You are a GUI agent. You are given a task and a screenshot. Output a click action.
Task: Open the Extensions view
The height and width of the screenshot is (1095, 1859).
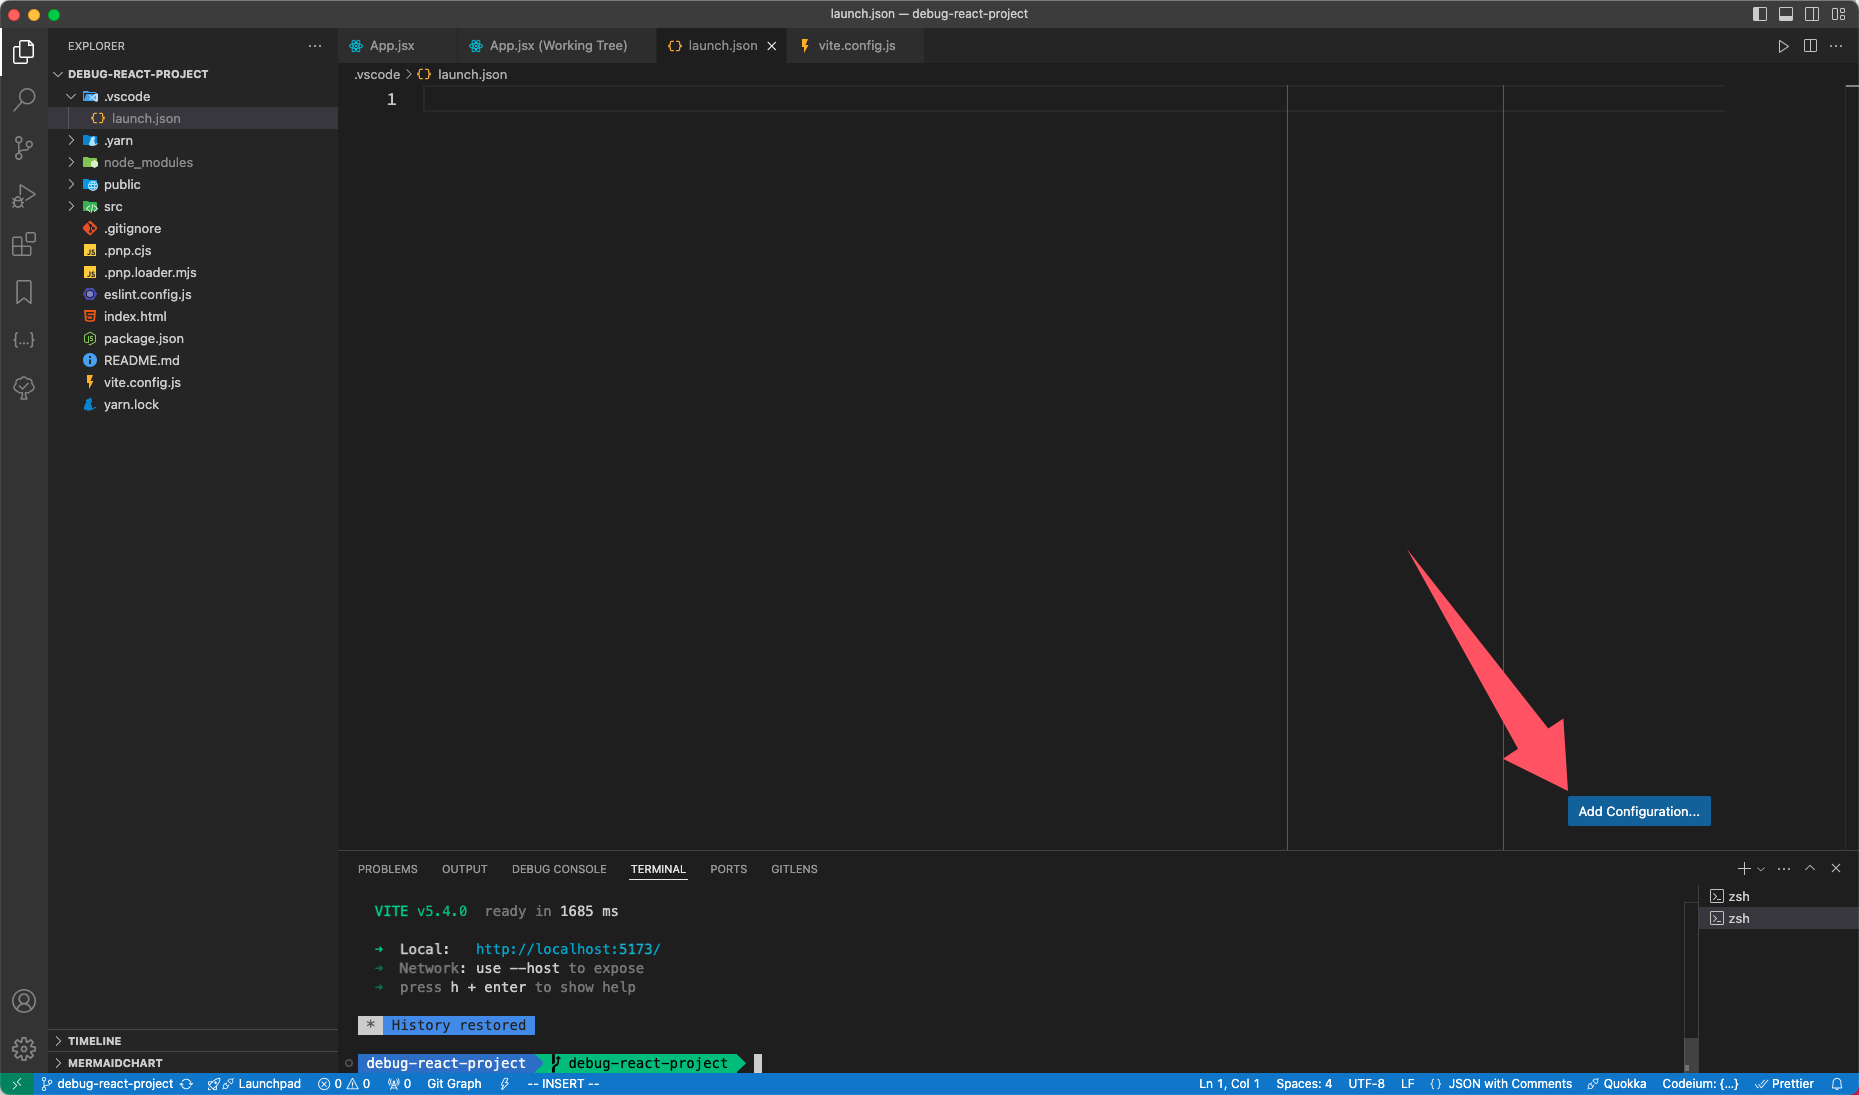[x=23, y=244]
